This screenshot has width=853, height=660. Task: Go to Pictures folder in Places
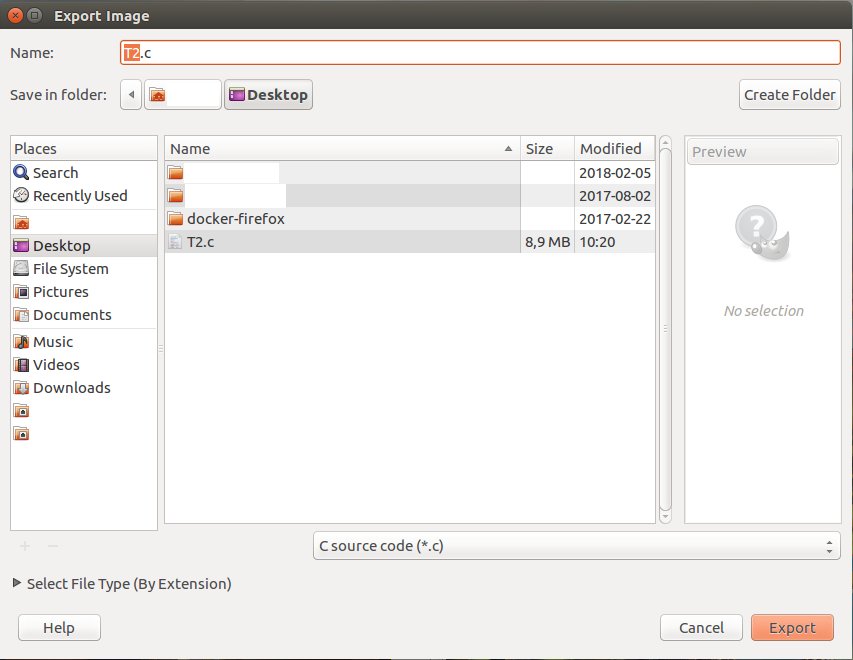pyautogui.click(x=60, y=292)
